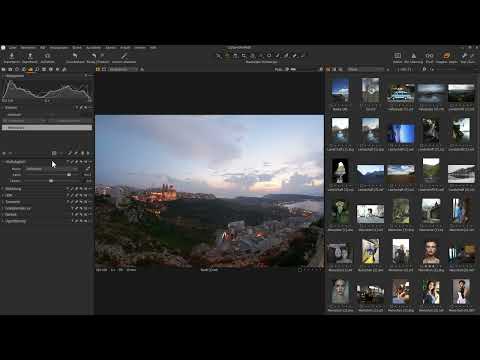Open the Hilfe menu
The height and width of the screenshot is (360, 480).
click(153, 48)
